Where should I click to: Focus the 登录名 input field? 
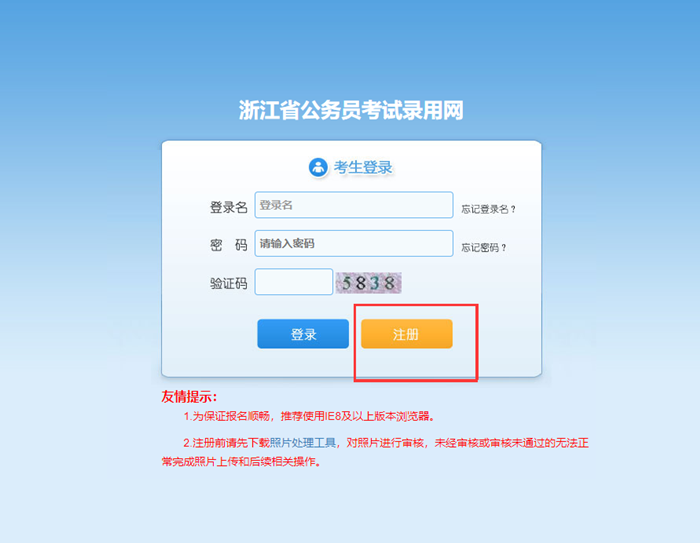click(x=354, y=205)
